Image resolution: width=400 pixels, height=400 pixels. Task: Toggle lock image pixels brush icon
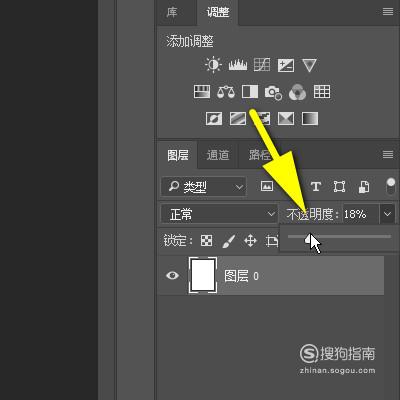228,241
